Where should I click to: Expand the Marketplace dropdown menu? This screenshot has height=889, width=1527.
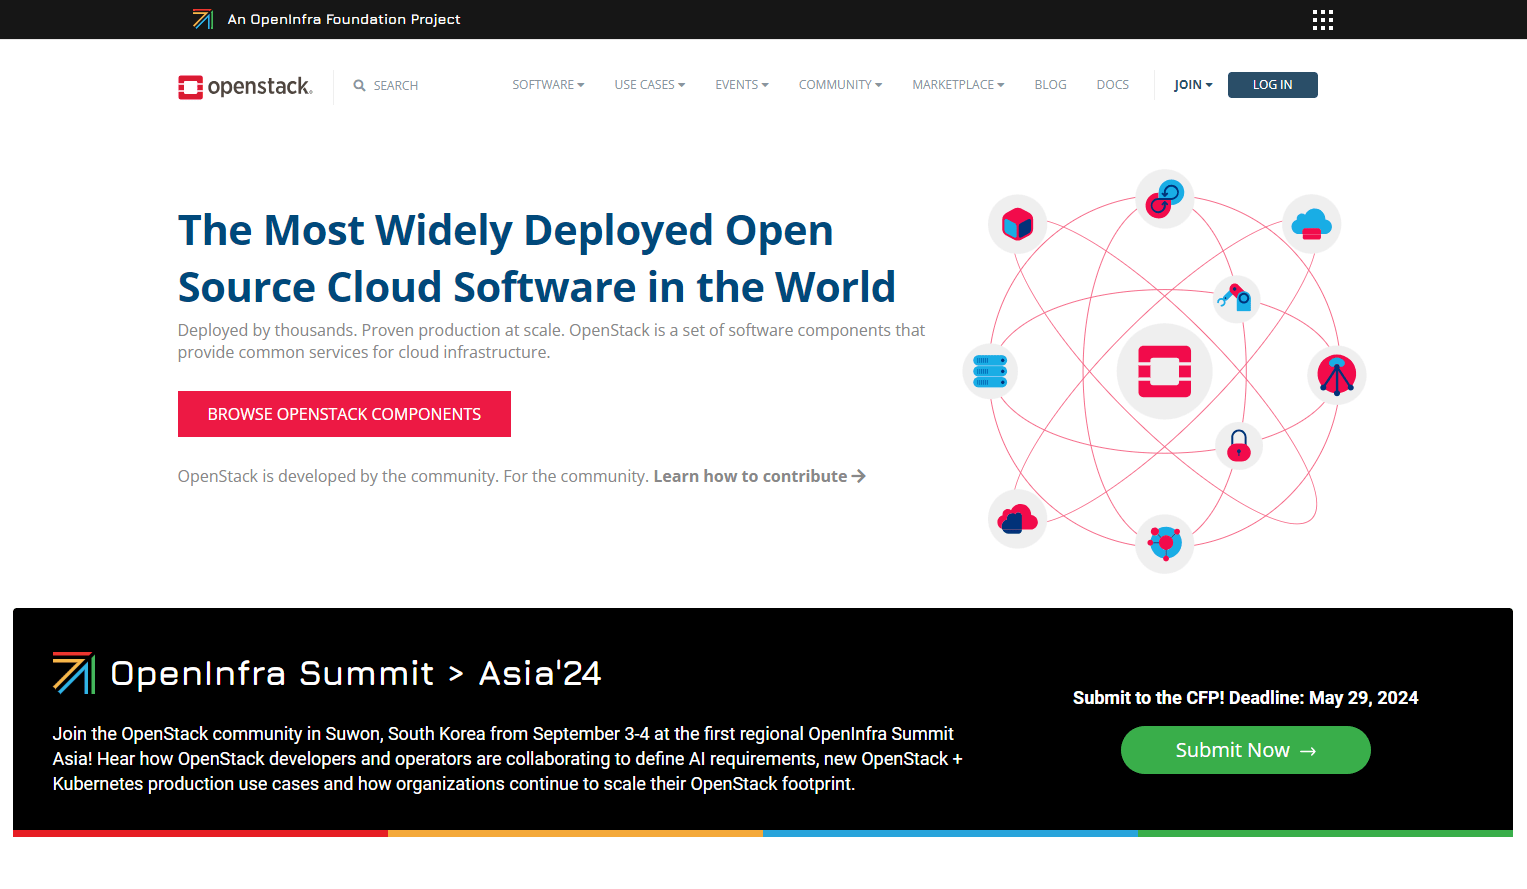point(958,85)
